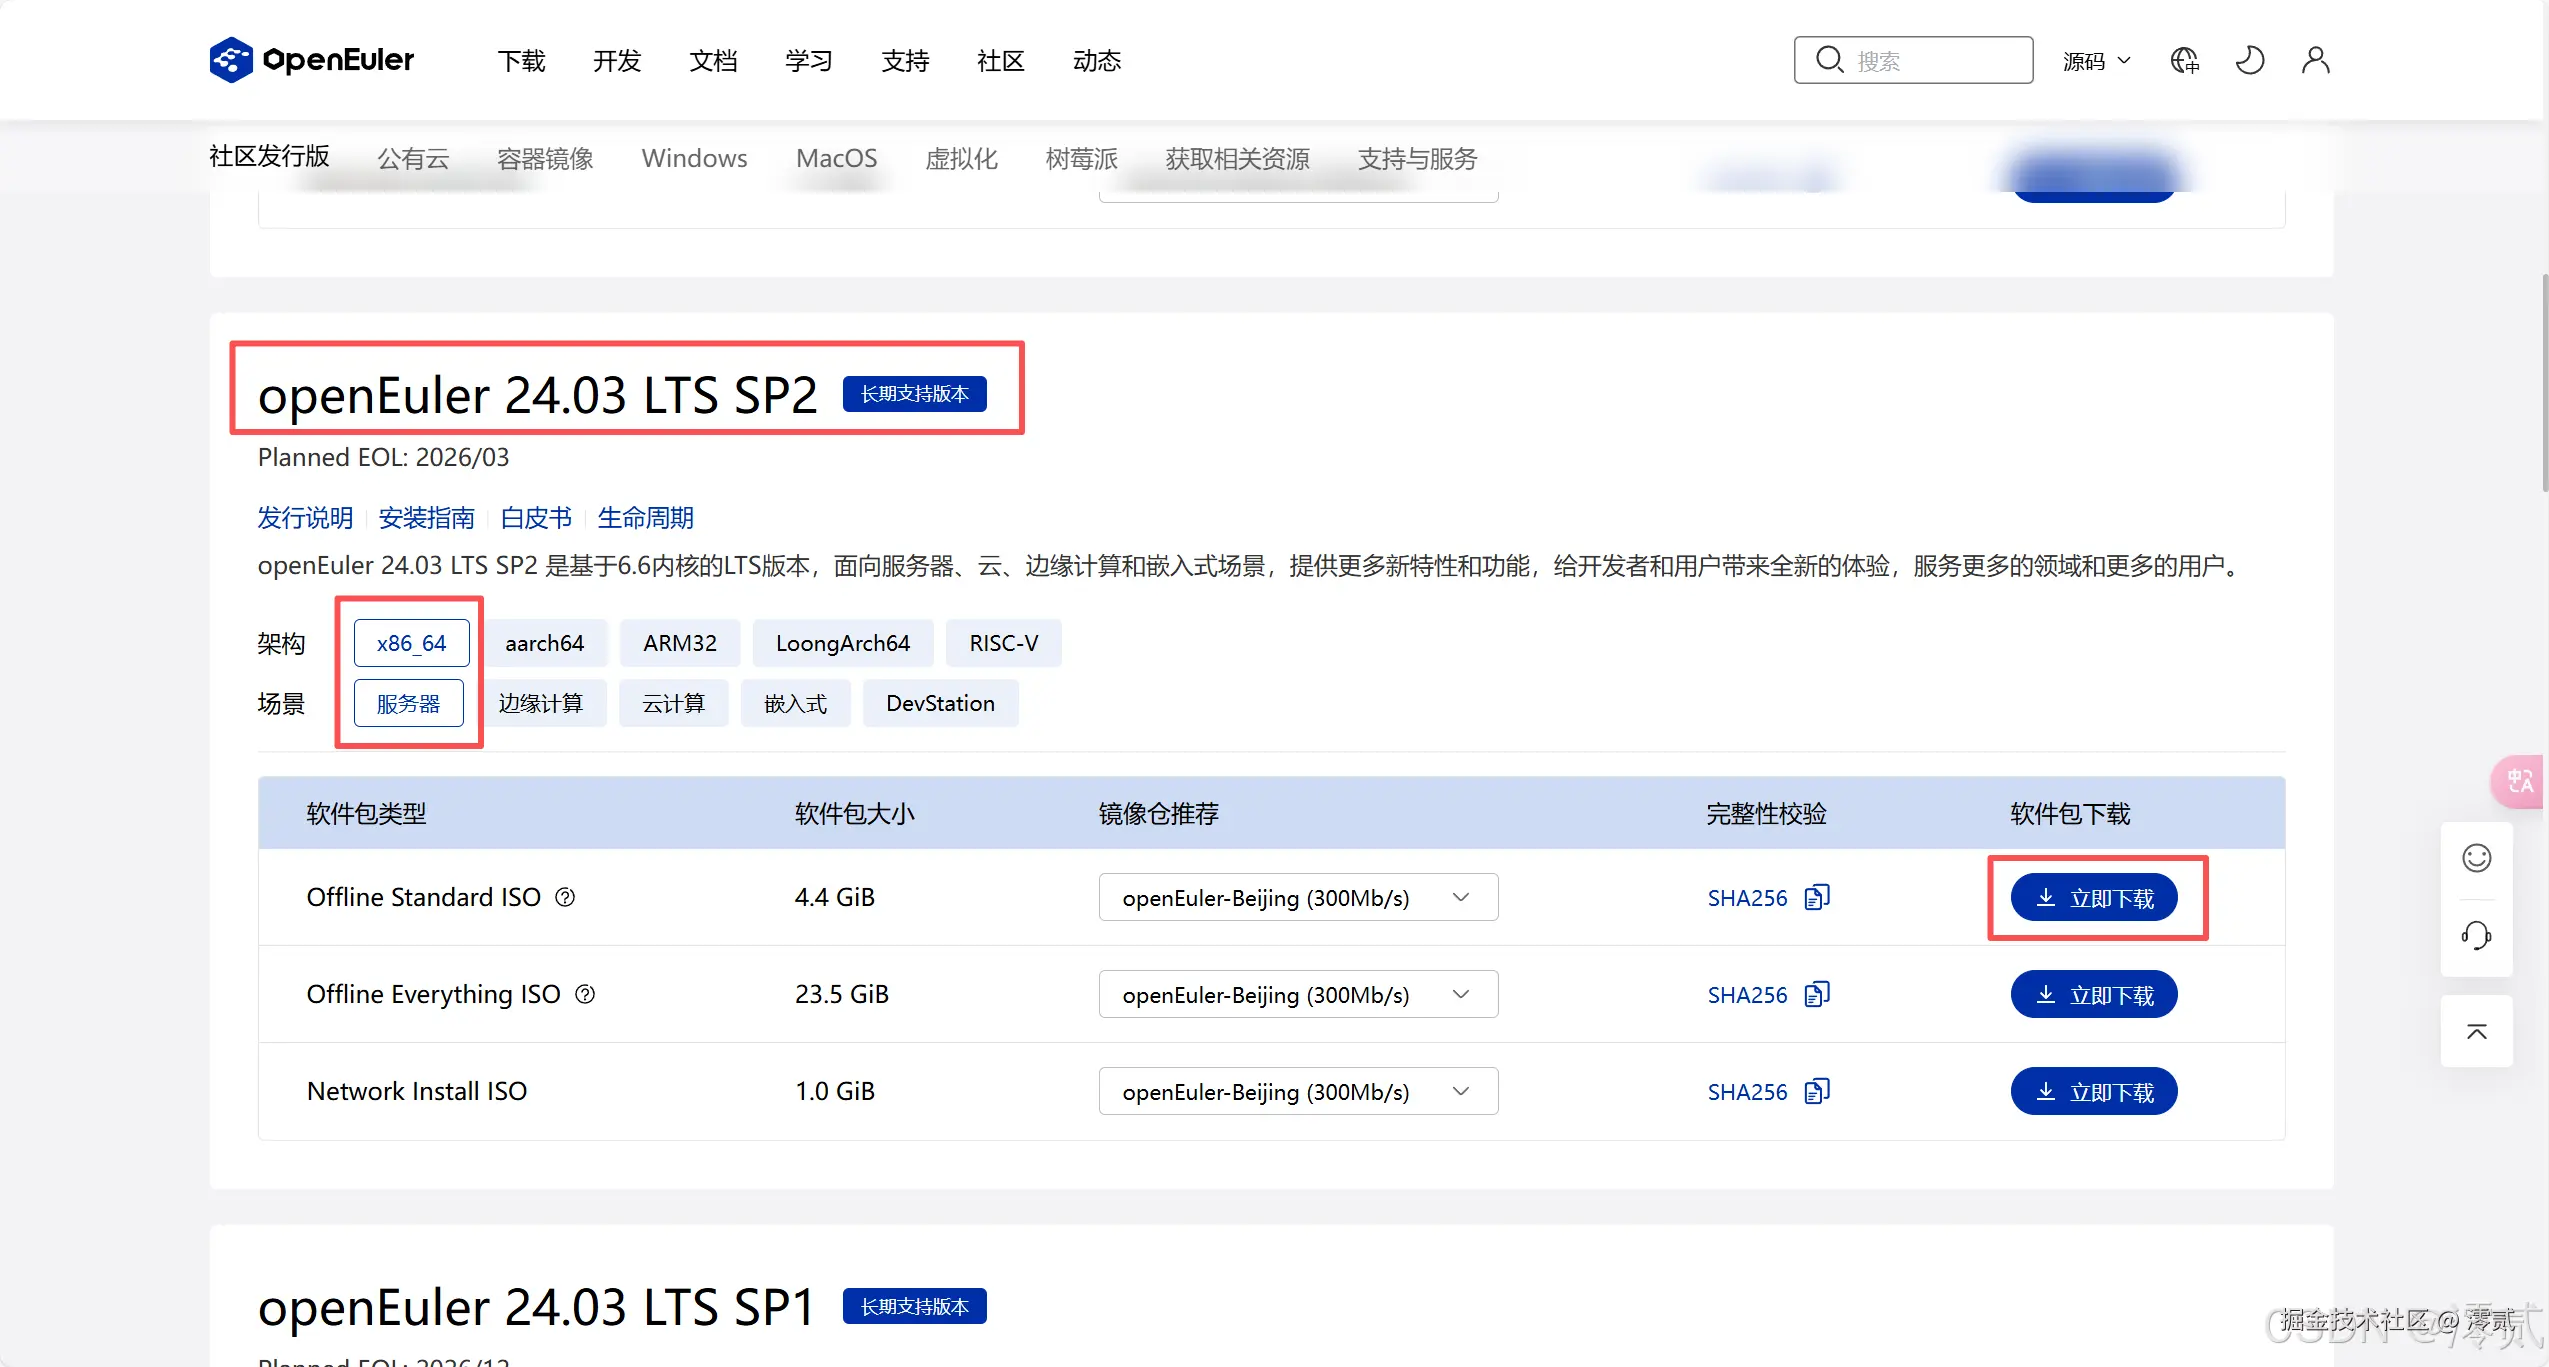Open the language switcher globe icon
Screen dimensions: 2549x1367
[2184, 61]
